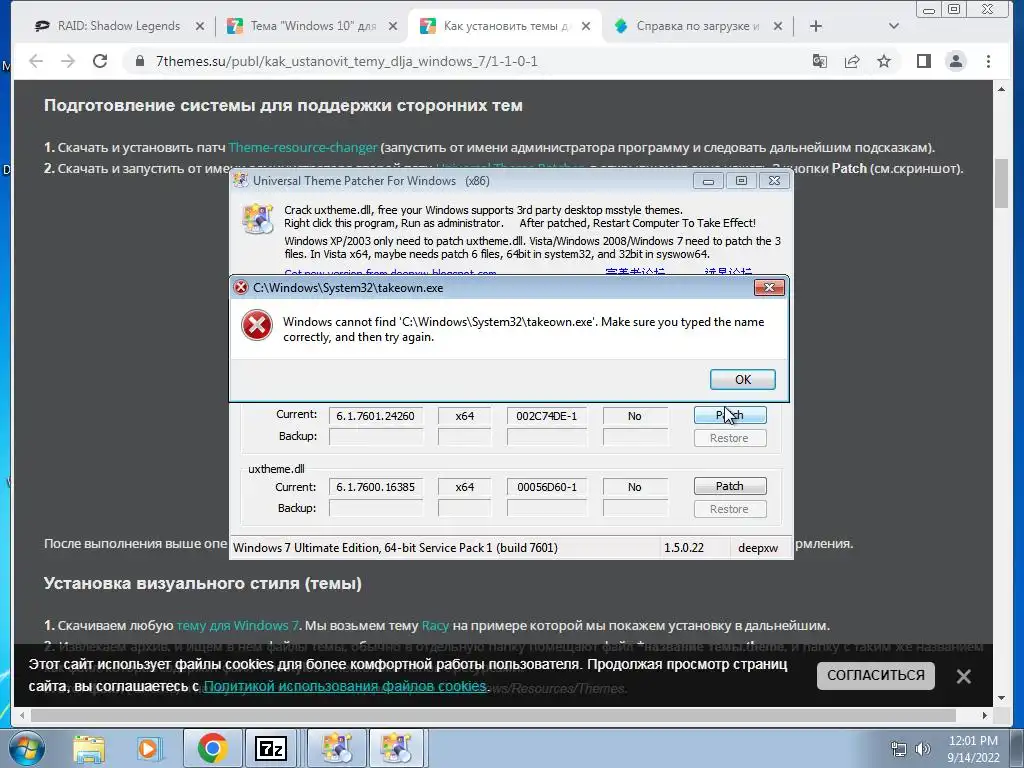Expand the tab search chevron
1024x768 pixels.
tap(894, 26)
